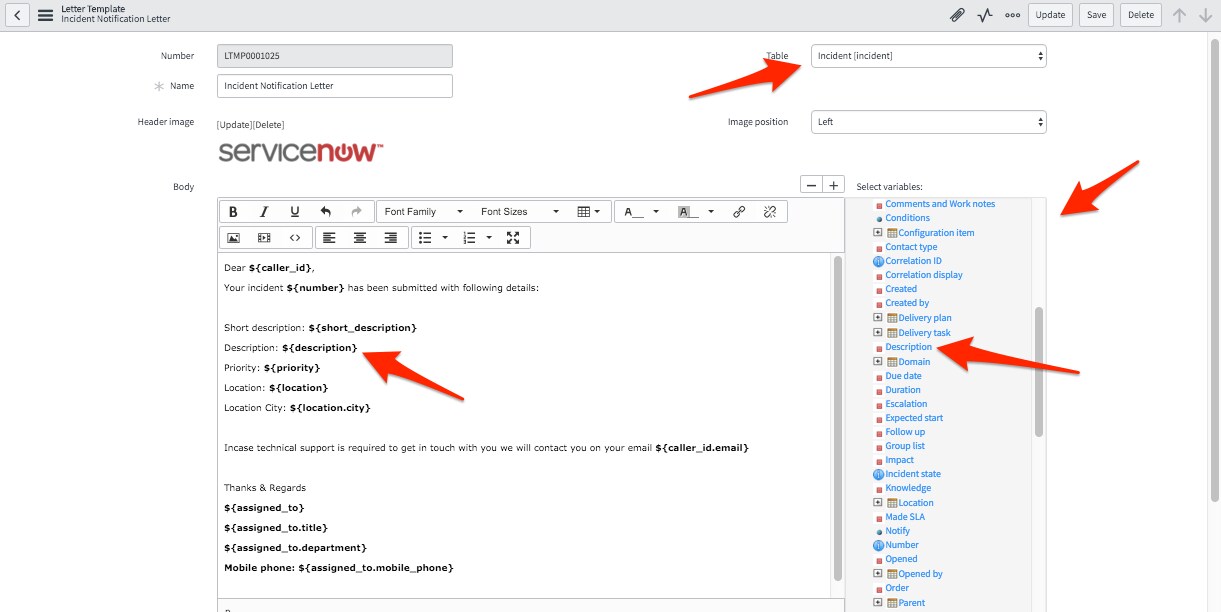Screen dimensions: 1221x612
Task: Insert a video into the body
Action: pyautogui.click(x=264, y=238)
